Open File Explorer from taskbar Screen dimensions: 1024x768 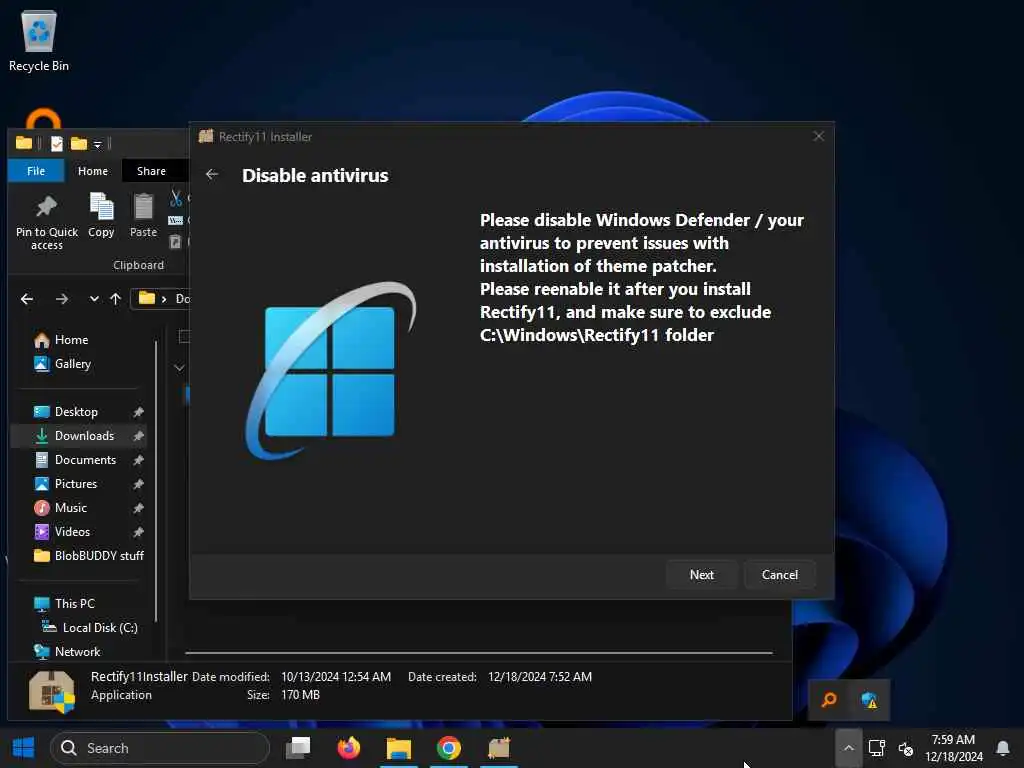tap(398, 748)
